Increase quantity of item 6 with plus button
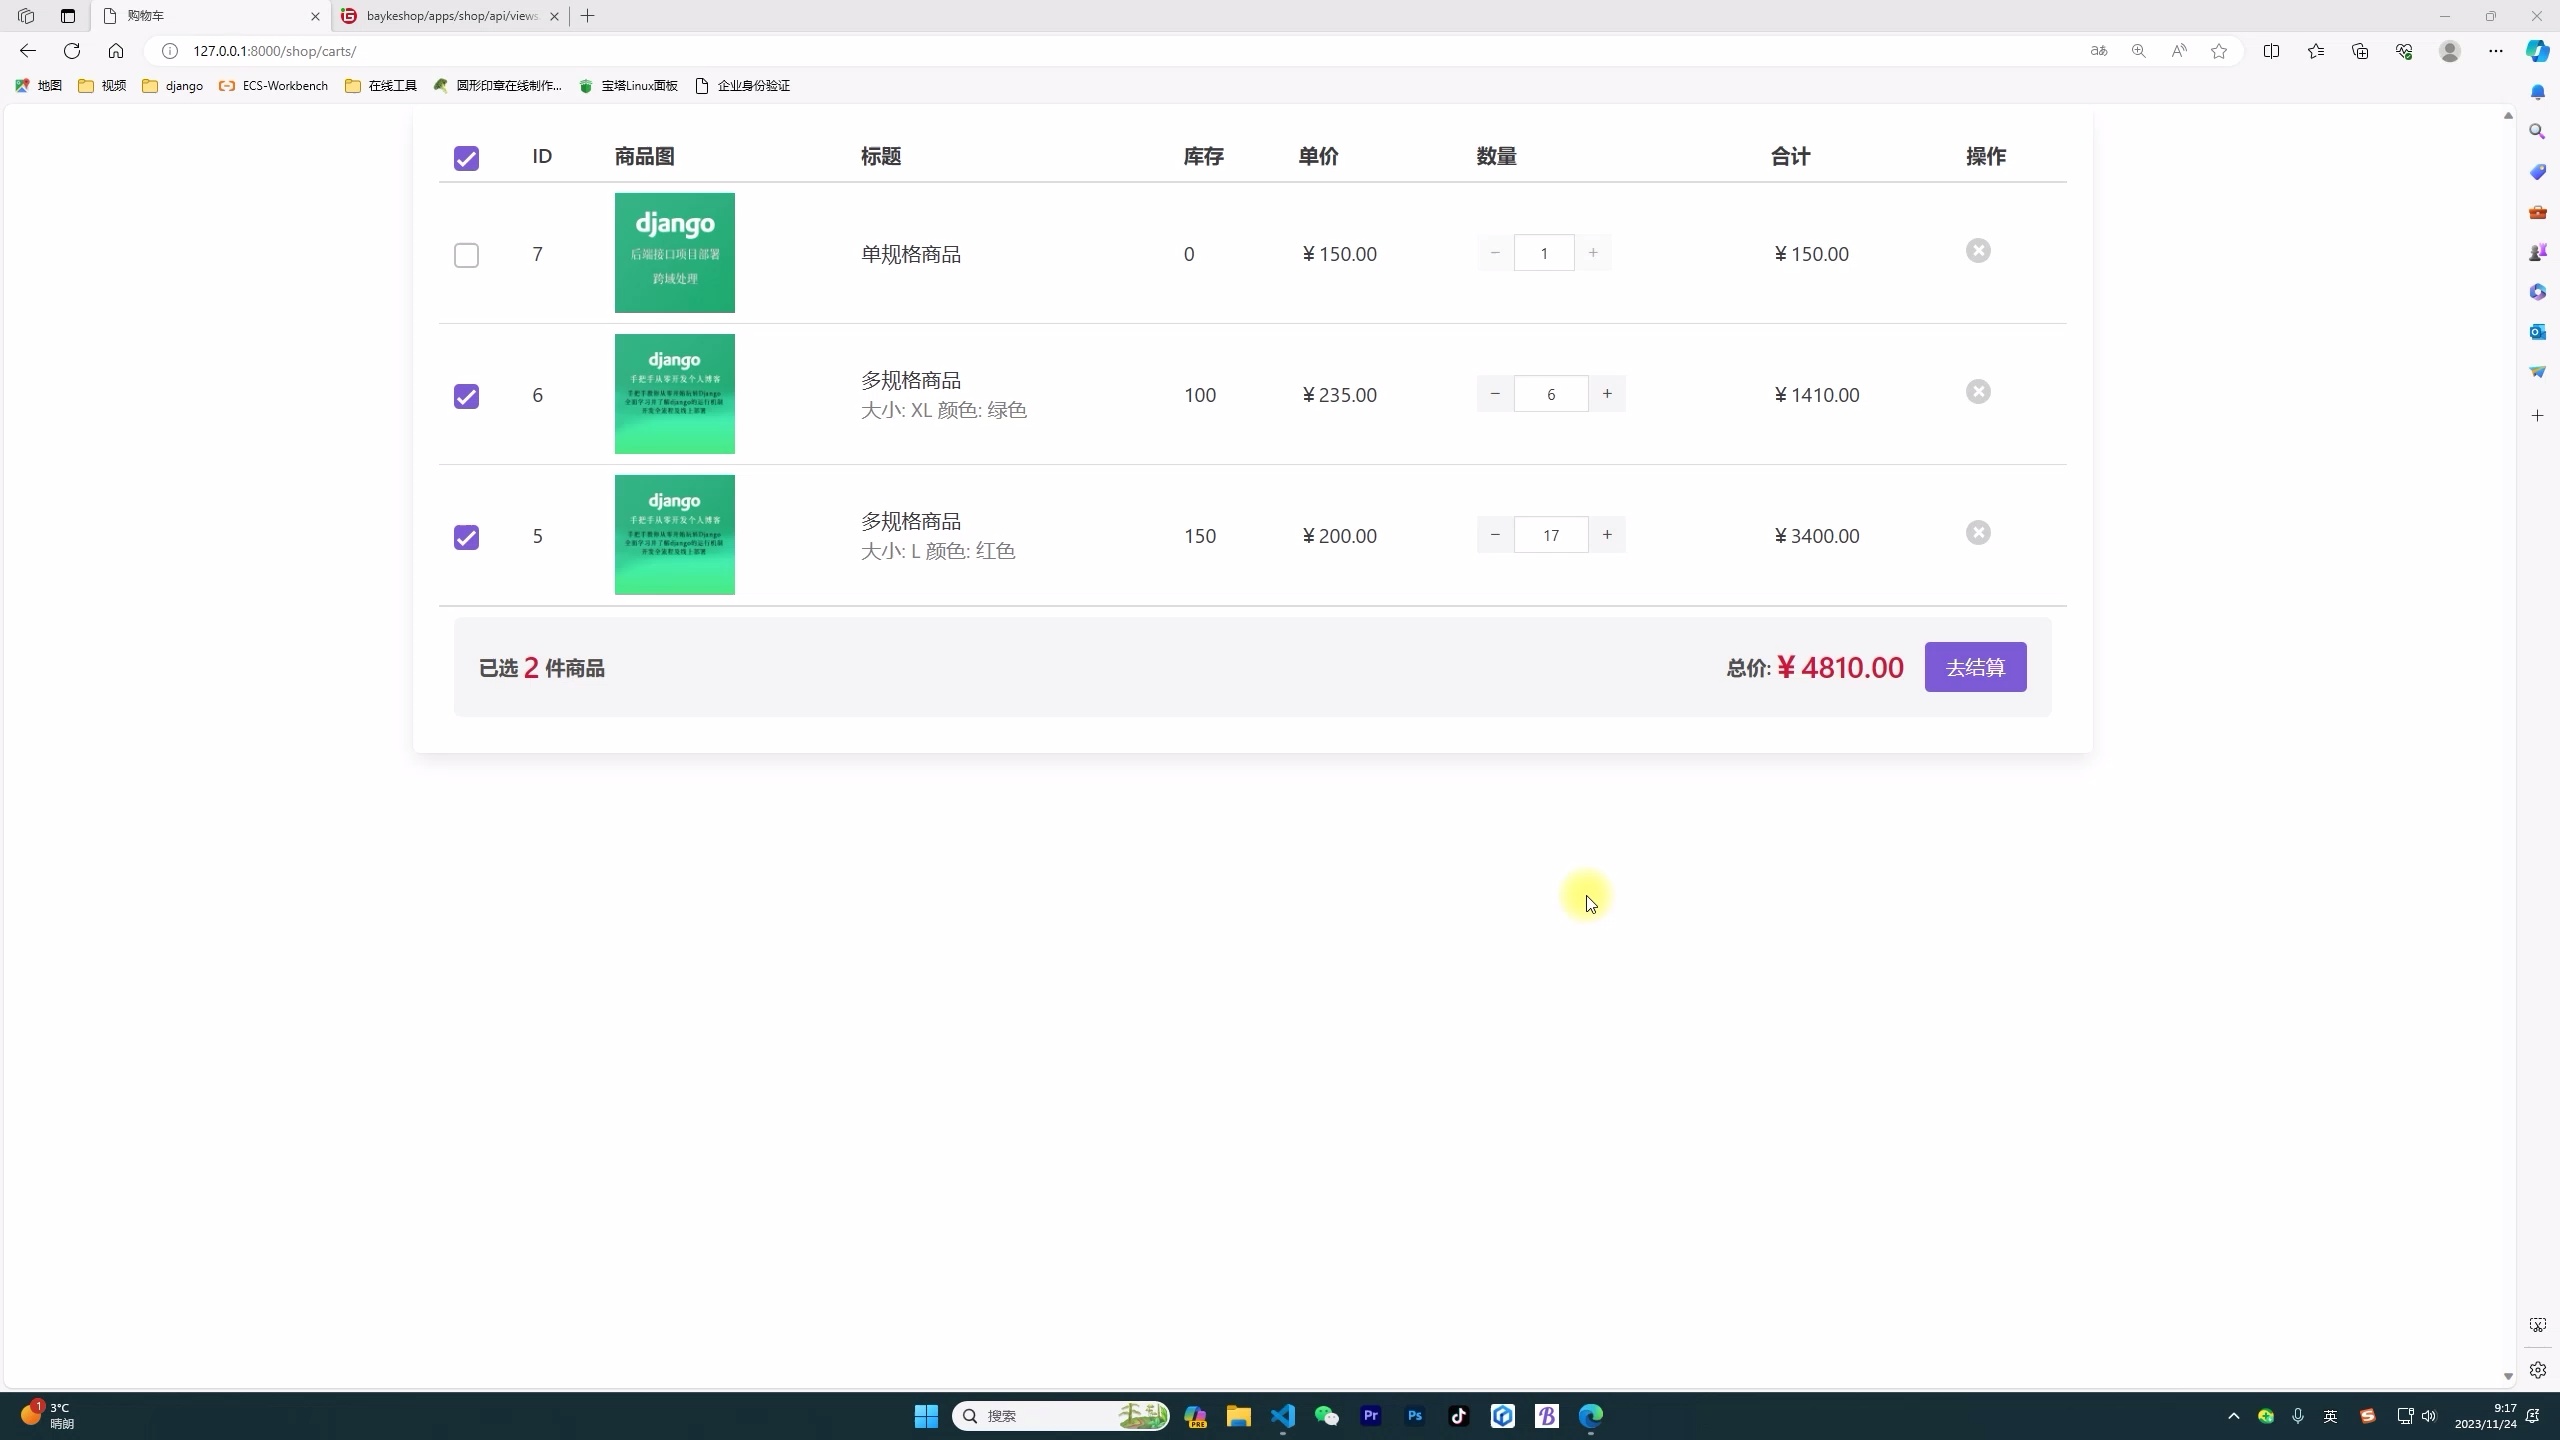This screenshot has height=1440, width=2560. pos(1607,393)
